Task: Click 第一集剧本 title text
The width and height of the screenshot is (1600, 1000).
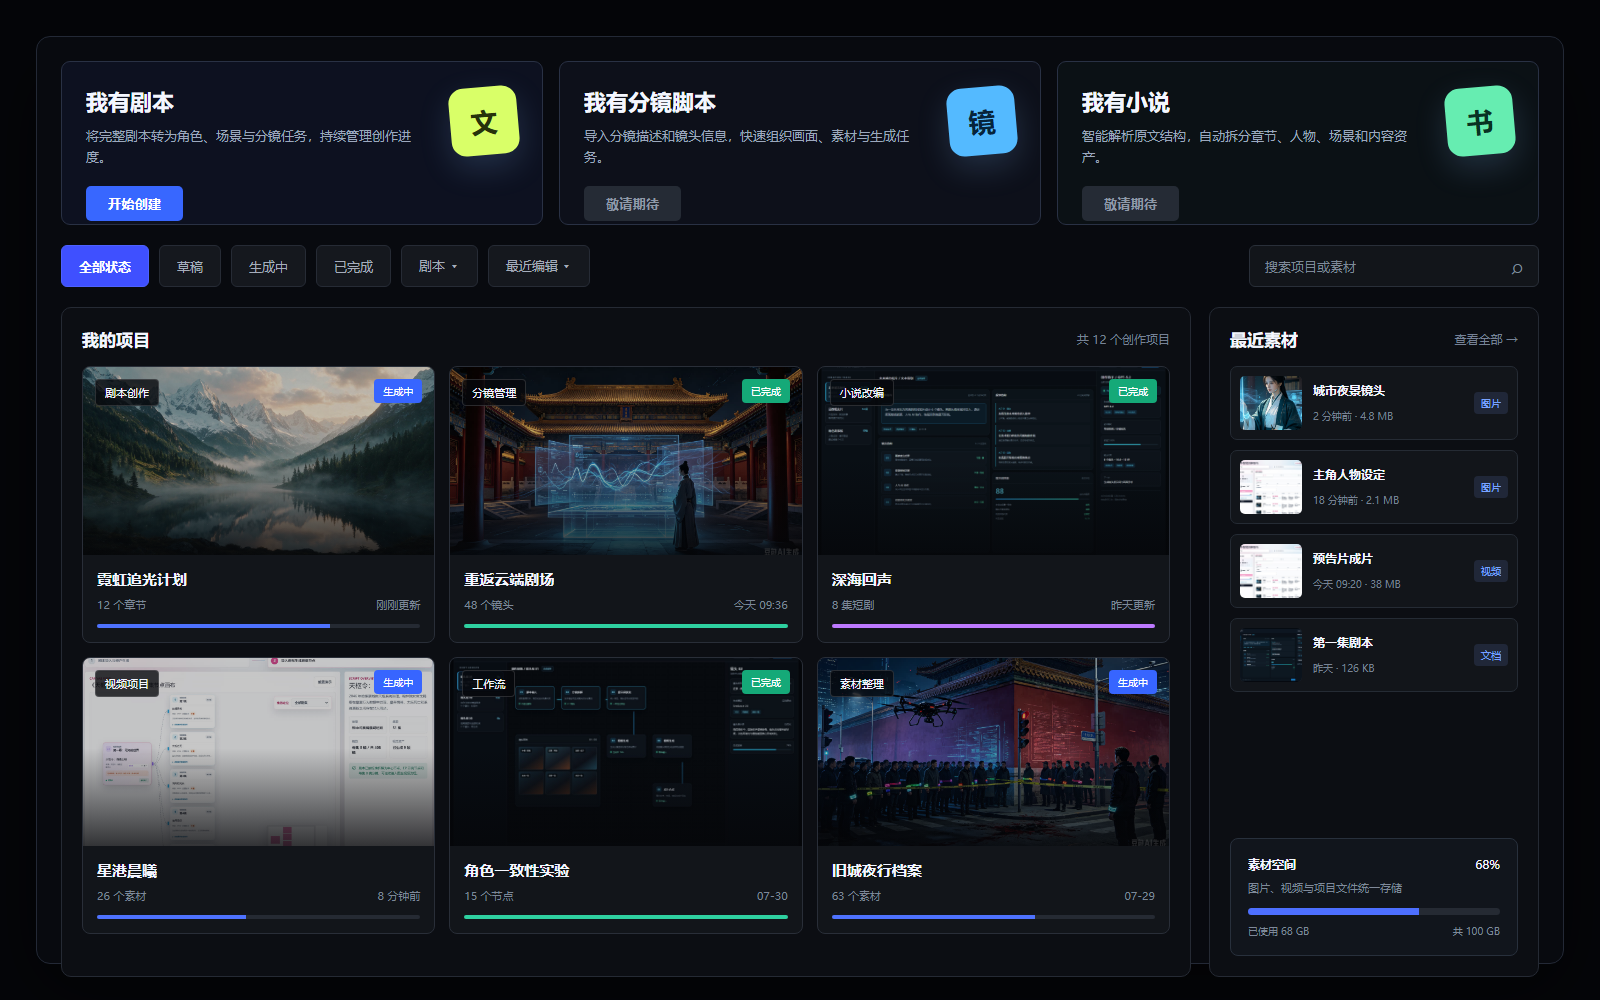Action: click(x=1343, y=643)
